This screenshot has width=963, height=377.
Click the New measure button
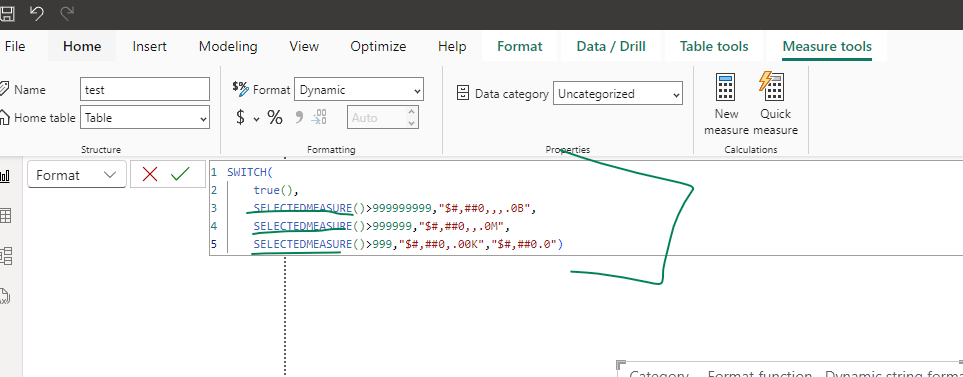click(x=727, y=104)
